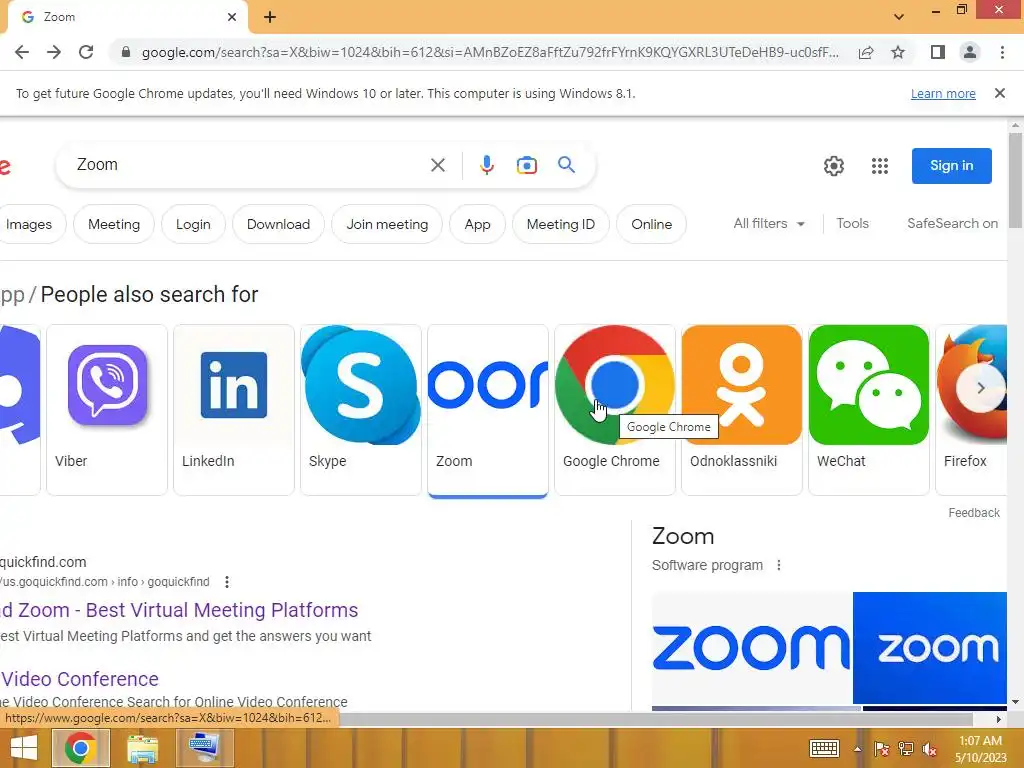Select the Join meeting chip
The image size is (1024, 768).
coord(387,225)
